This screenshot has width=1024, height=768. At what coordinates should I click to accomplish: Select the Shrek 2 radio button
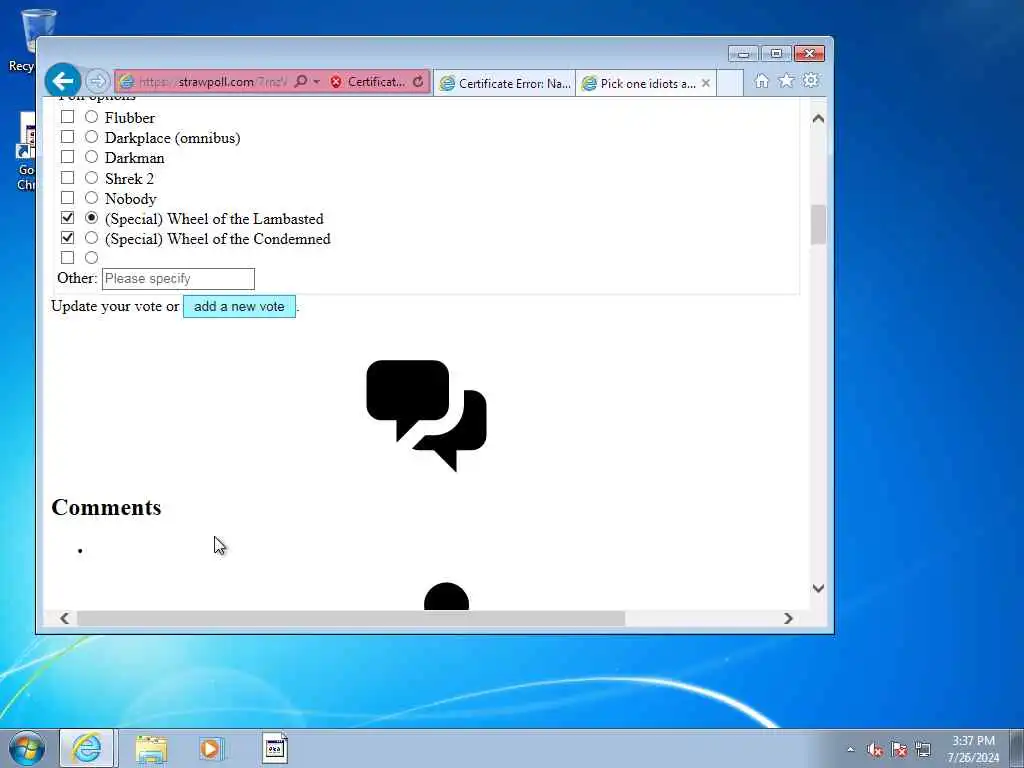point(91,178)
